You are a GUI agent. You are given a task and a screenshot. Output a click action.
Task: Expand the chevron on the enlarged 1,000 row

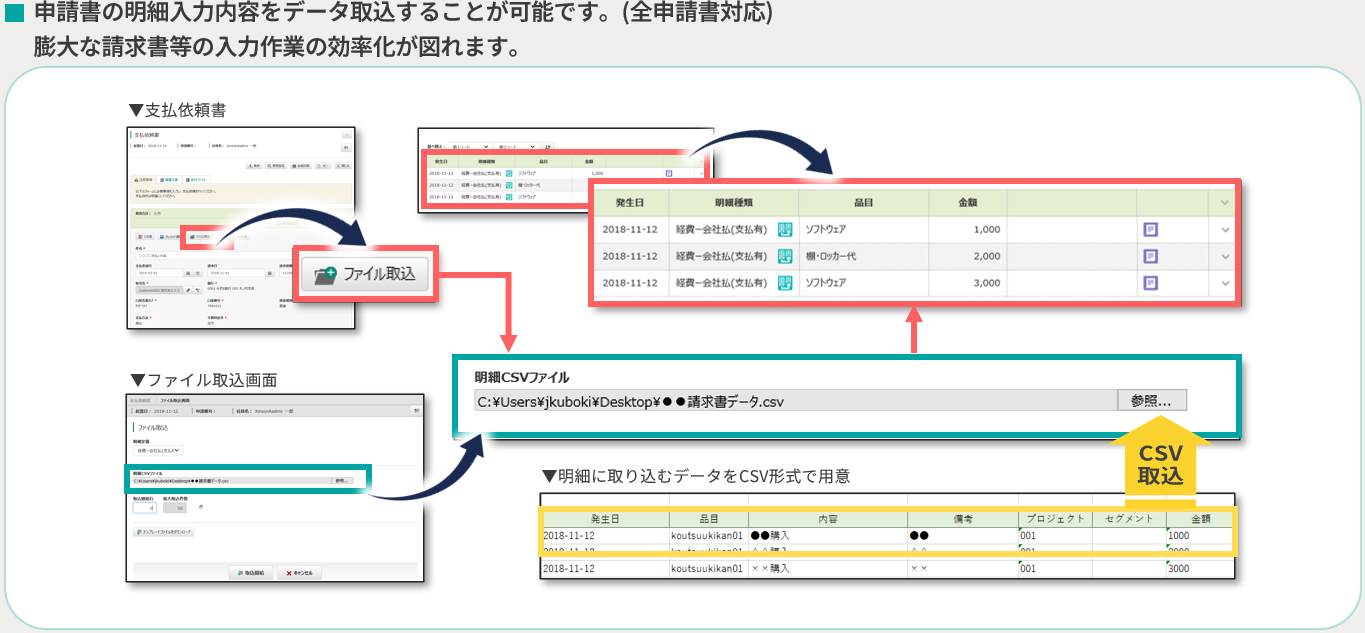pos(1226,230)
